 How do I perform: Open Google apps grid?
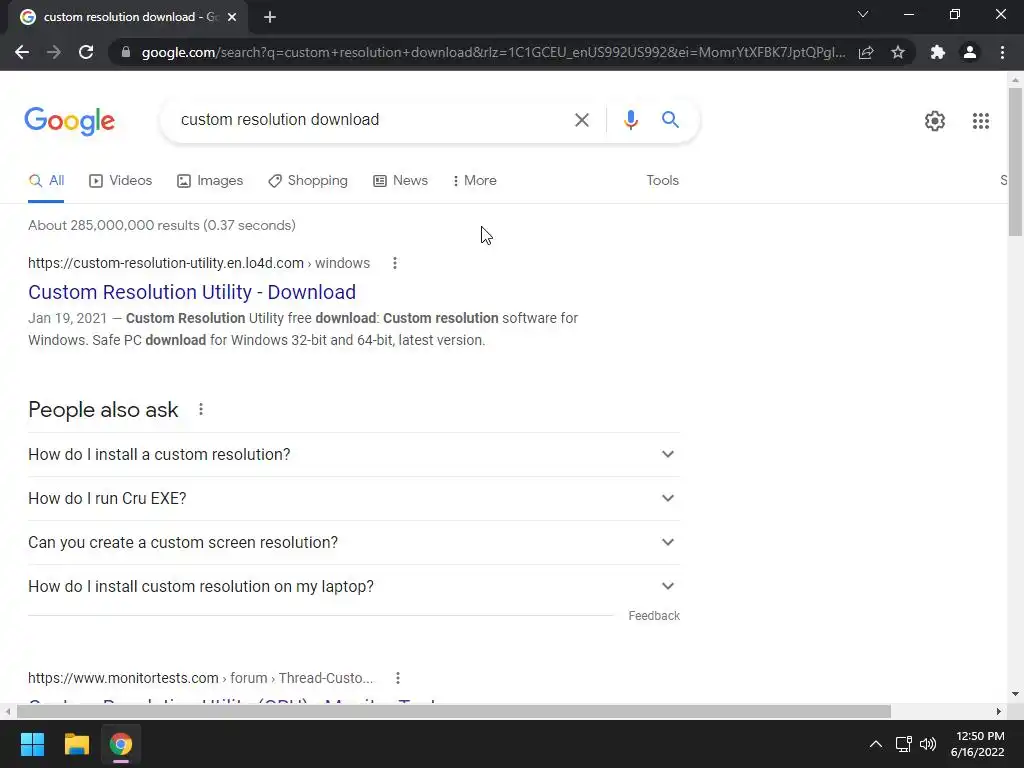coord(981,121)
